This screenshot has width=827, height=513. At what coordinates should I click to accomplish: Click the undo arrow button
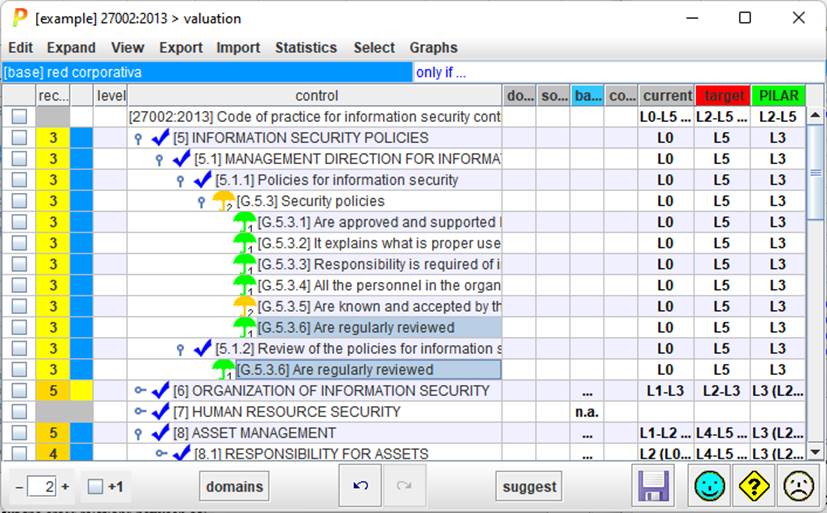tap(360, 486)
